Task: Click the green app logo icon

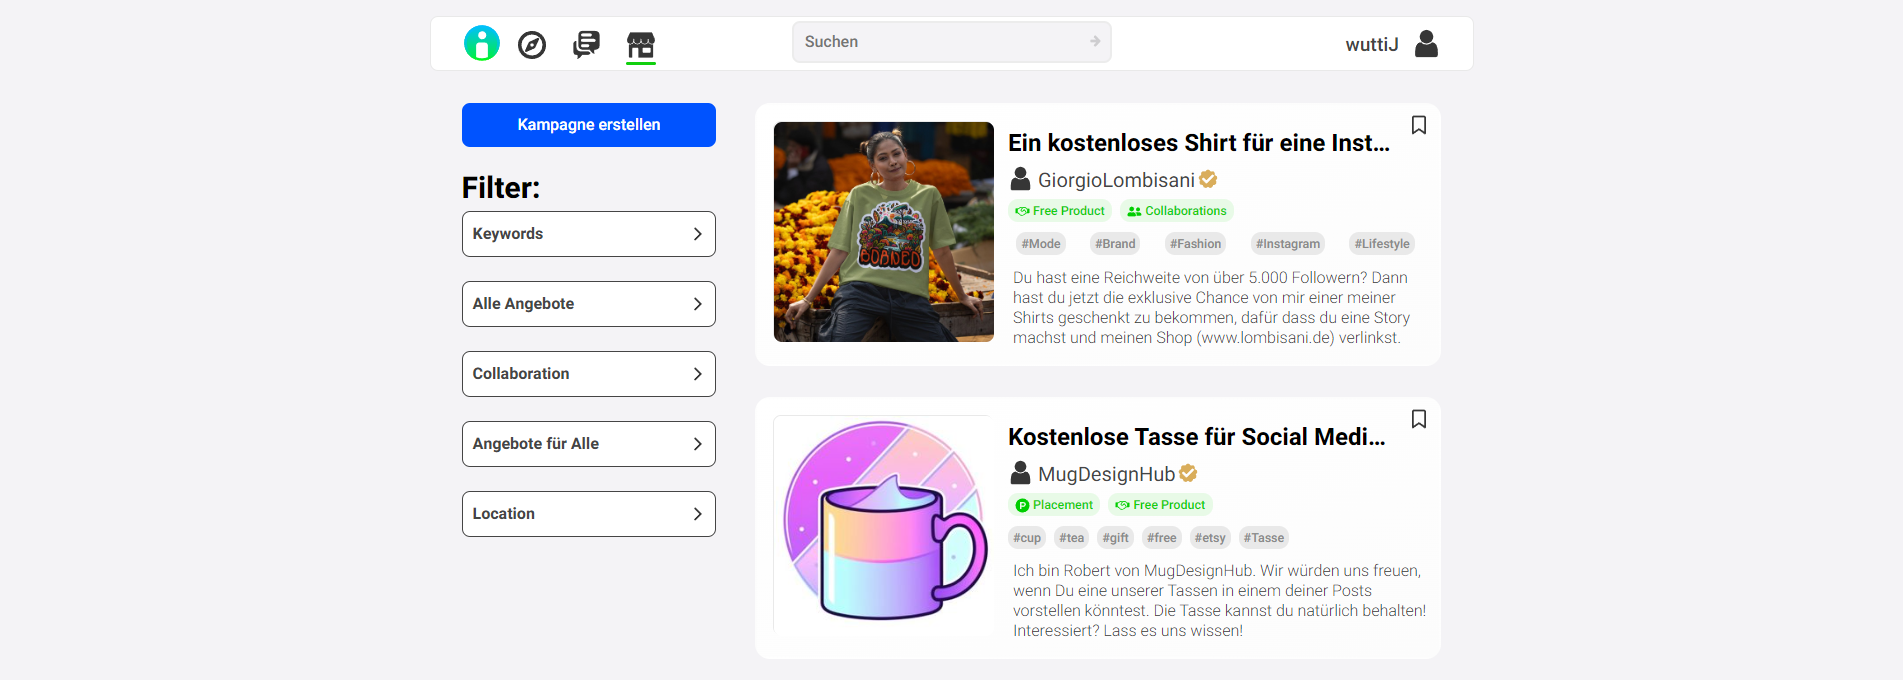Action: (x=481, y=43)
